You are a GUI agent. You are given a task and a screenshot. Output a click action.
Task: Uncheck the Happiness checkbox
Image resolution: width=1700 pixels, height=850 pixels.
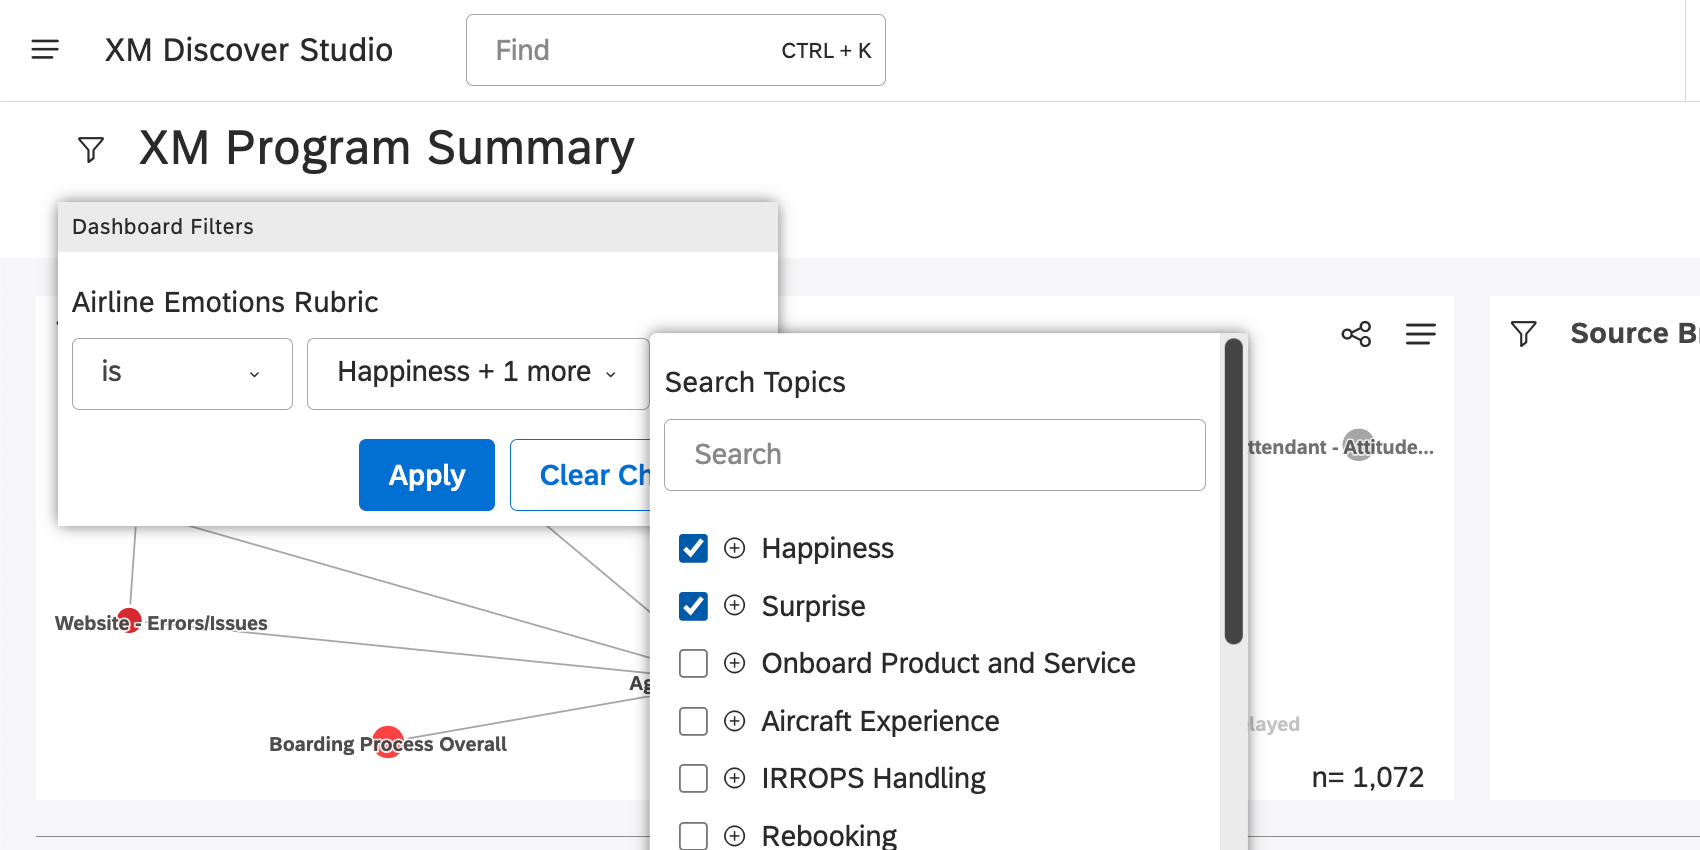pos(693,548)
